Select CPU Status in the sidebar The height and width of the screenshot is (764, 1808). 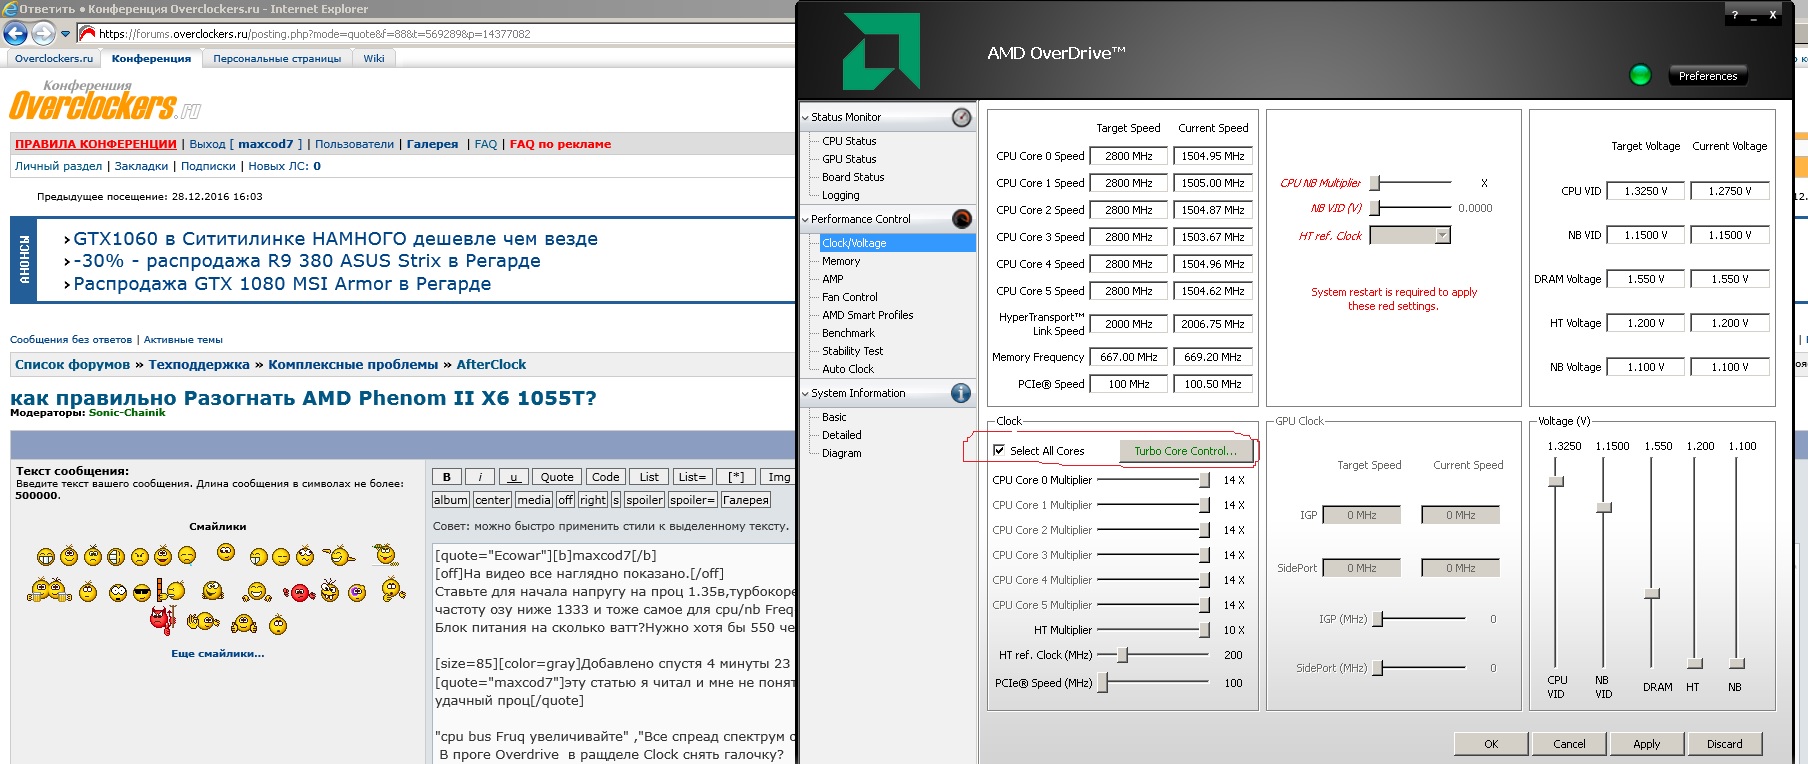pyautogui.click(x=849, y=141)
